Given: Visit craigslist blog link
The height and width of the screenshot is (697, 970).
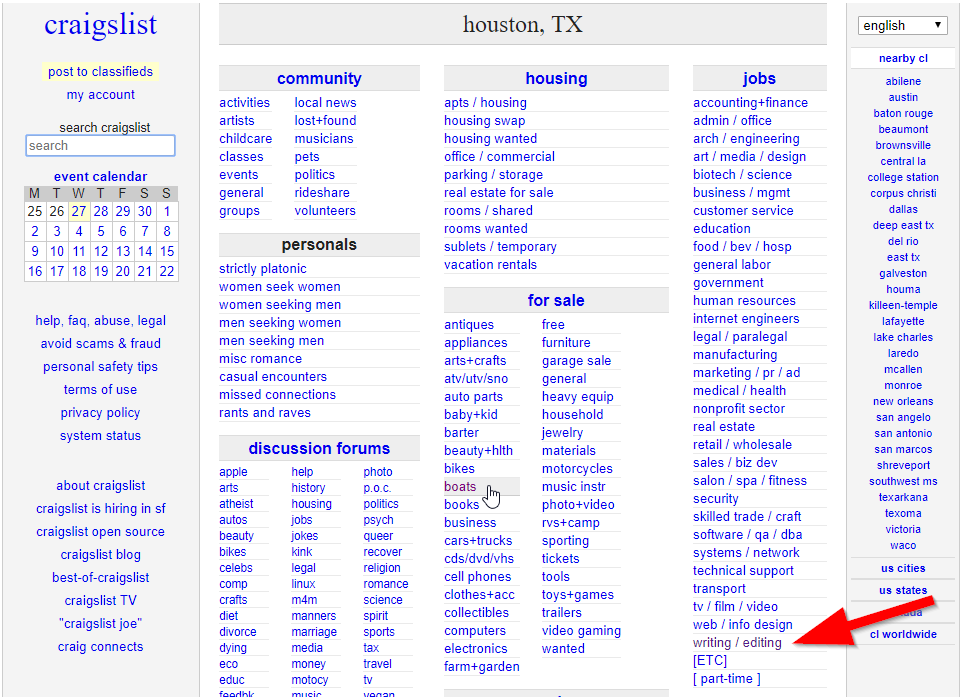Looking at the screenshot, I should pos(100,555).
